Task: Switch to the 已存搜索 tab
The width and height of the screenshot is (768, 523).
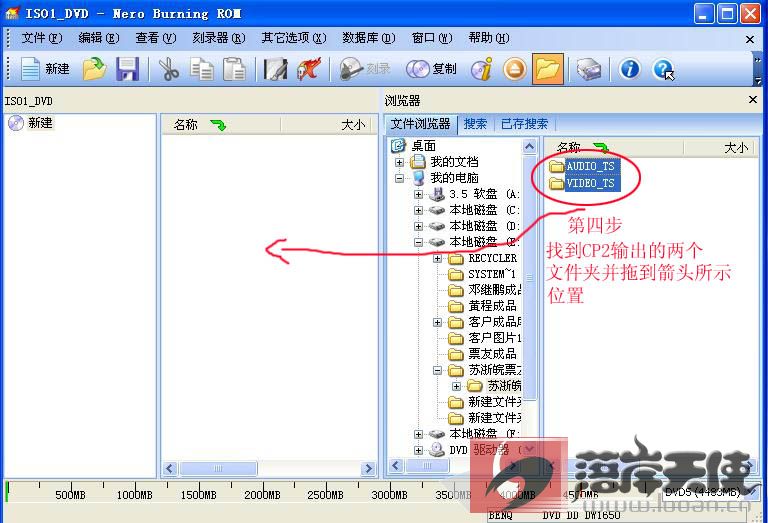Action: coord(524,124)
